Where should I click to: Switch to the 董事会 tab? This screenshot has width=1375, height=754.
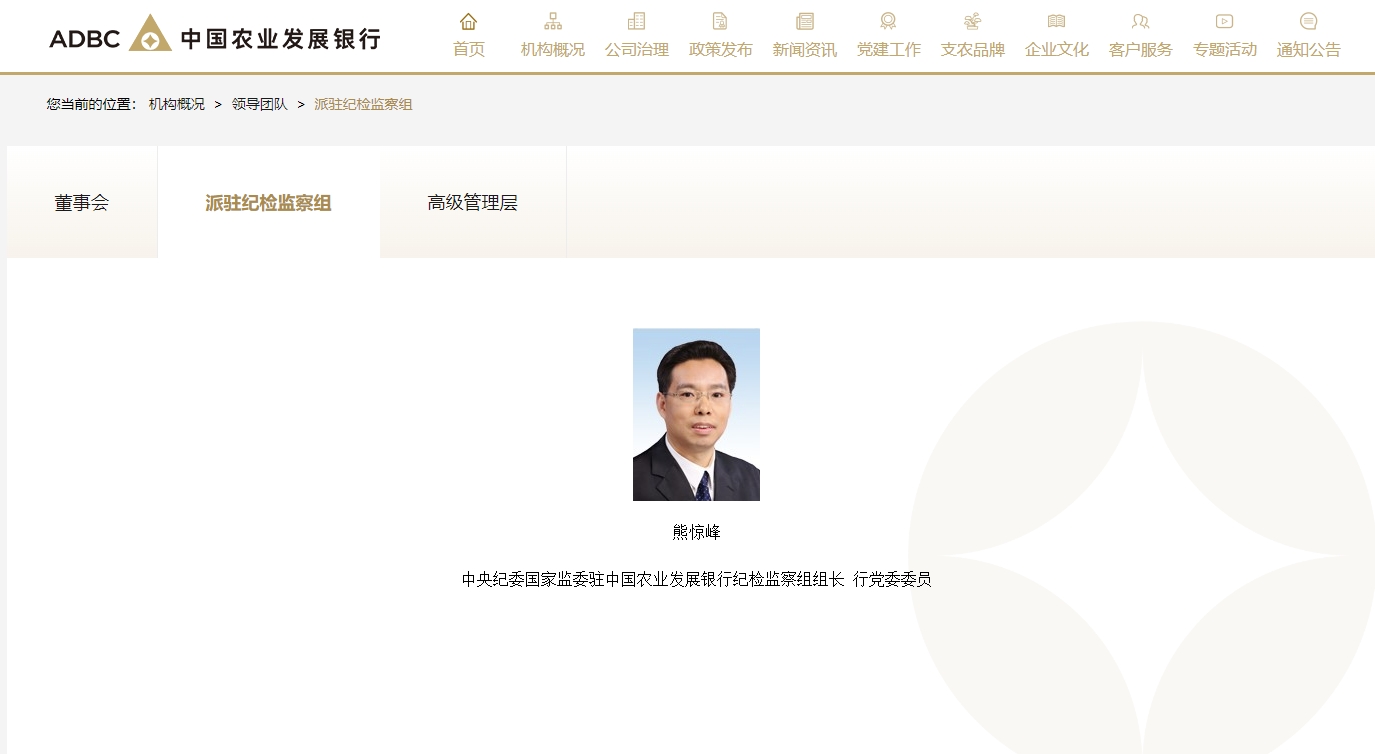(x=82, y=202)
